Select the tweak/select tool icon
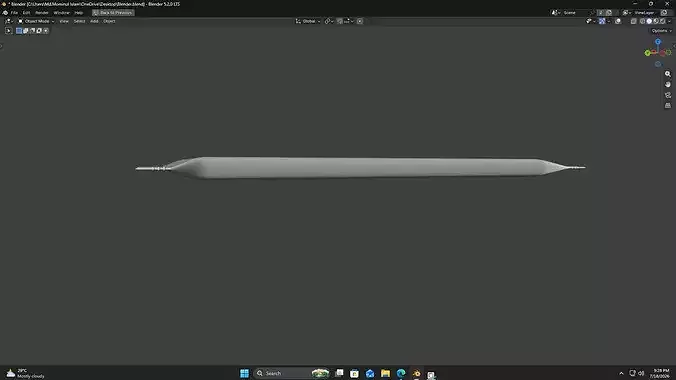 [x=8, y=31]
